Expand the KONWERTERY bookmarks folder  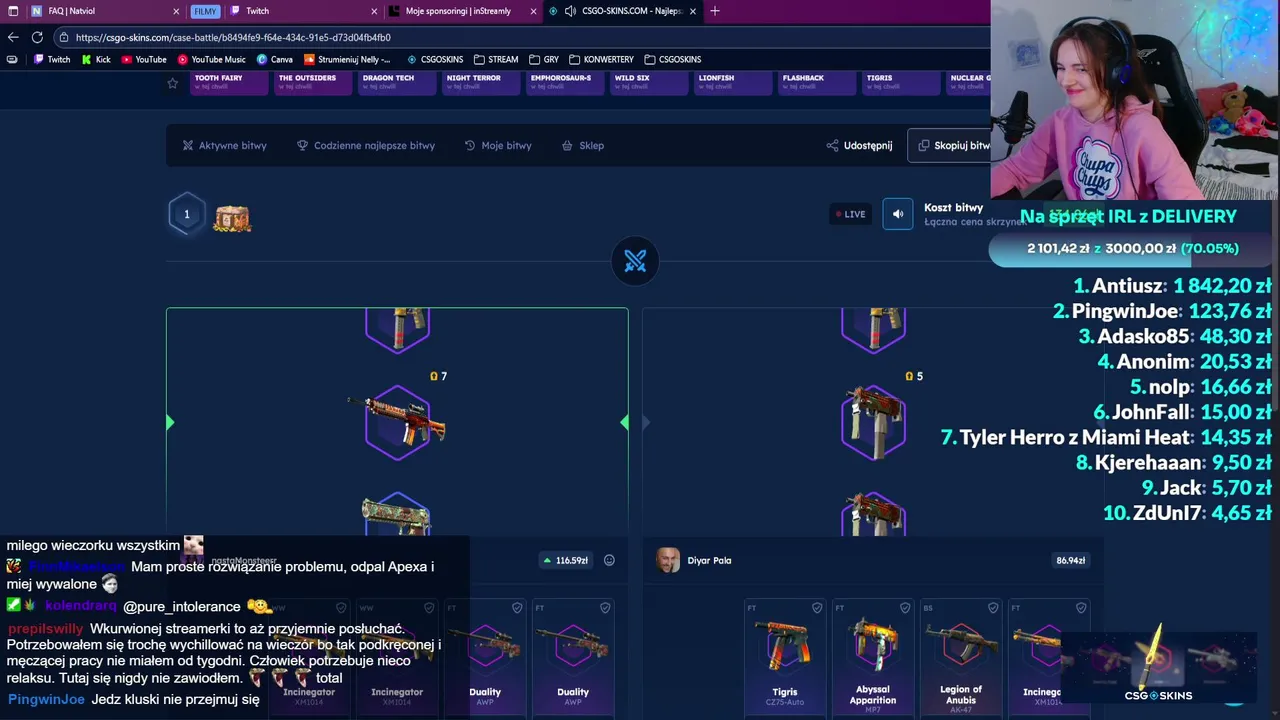tap(602, 59)
